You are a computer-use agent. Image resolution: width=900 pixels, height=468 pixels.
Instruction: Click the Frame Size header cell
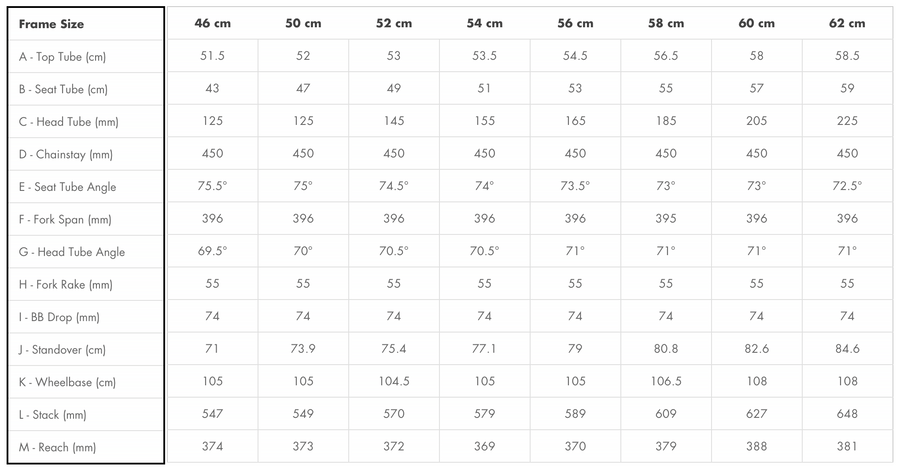[51, 24]
